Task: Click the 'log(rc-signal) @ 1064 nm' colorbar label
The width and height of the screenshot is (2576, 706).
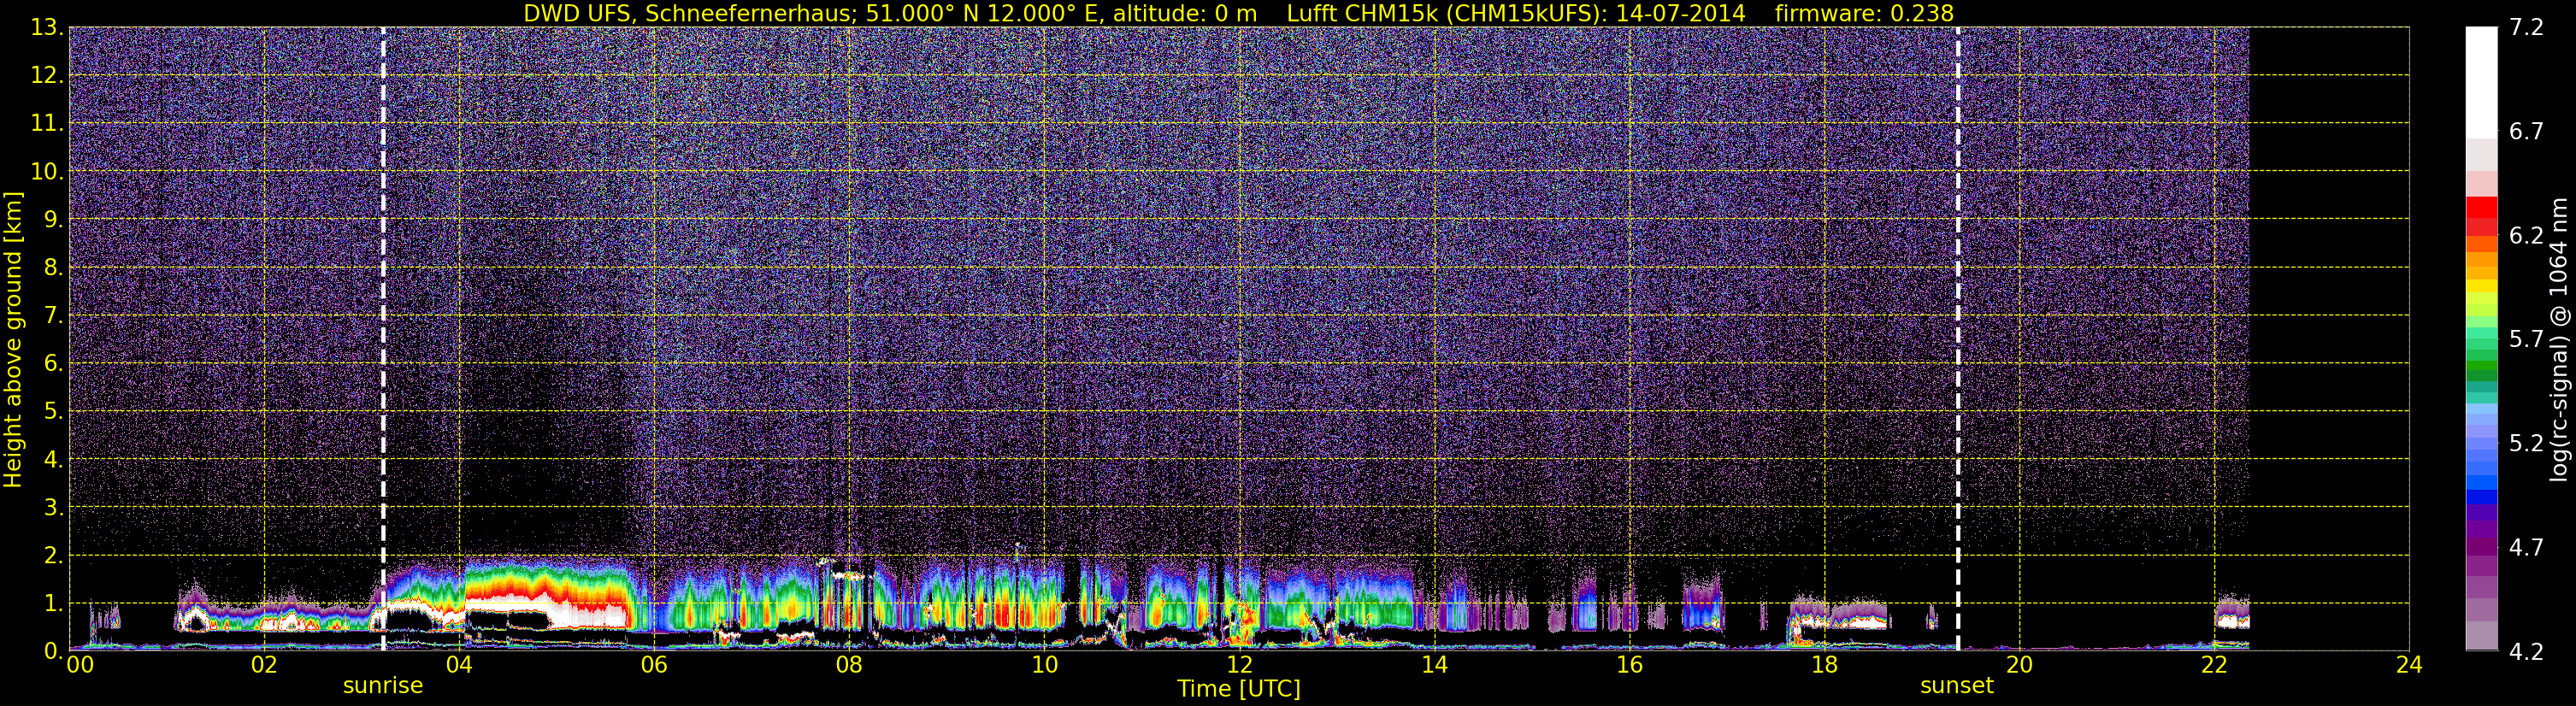Action: 2558,339
